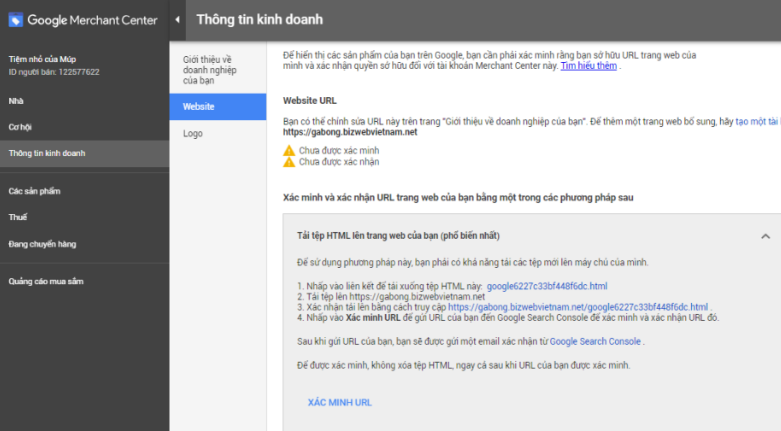Click the account name Tiệm nhỏ của Múp
Screen dimensions: 781x431
pyautogui.click(x=42, y=59)
